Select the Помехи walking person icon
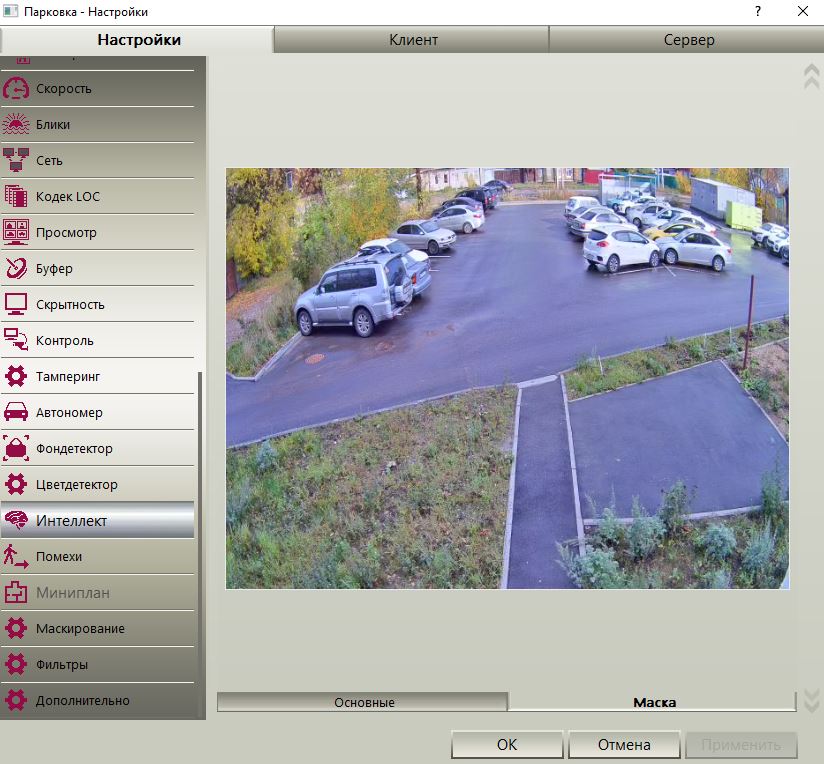Image resolution: width=824 pixels, height=764 pixels. (x=16, y=556)
